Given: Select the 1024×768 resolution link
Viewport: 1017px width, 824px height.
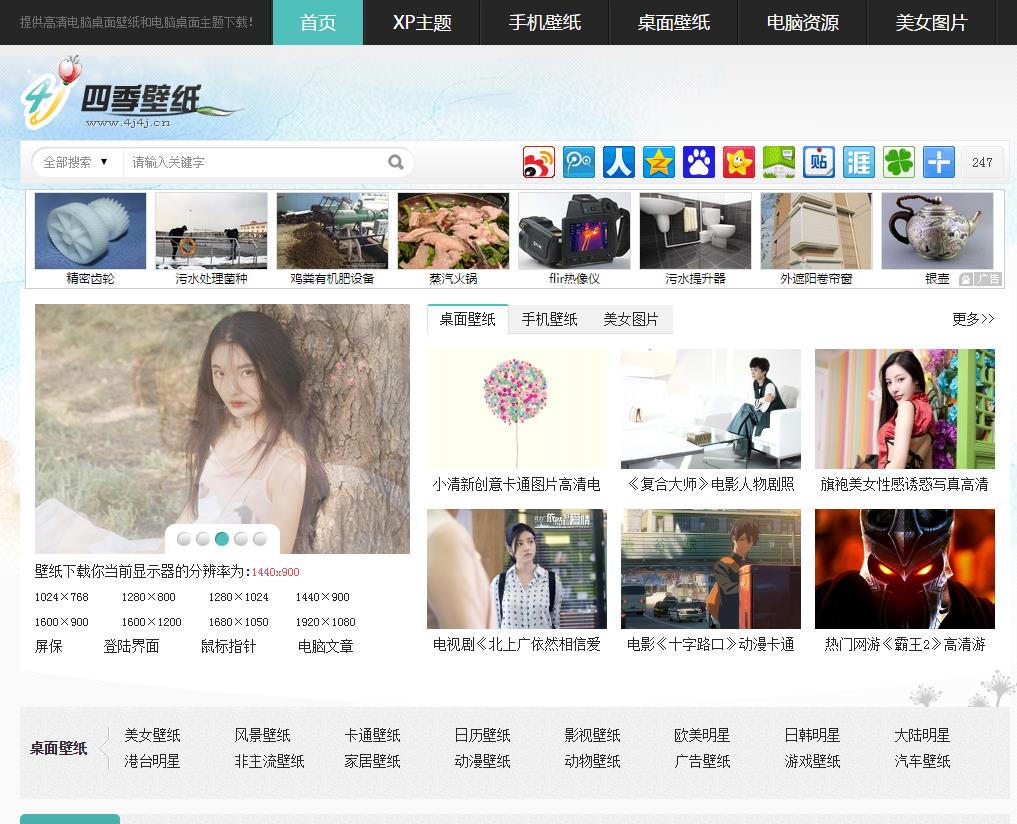Looking at the screenshot, I should (62, 597).
